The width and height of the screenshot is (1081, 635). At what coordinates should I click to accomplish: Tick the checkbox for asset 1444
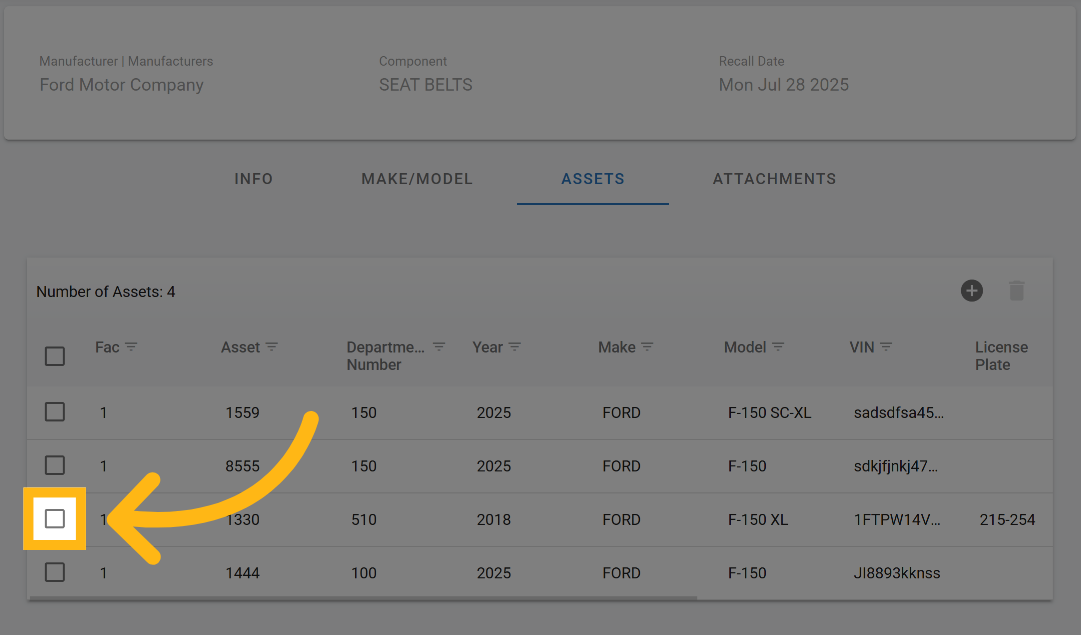coord(55,573)
